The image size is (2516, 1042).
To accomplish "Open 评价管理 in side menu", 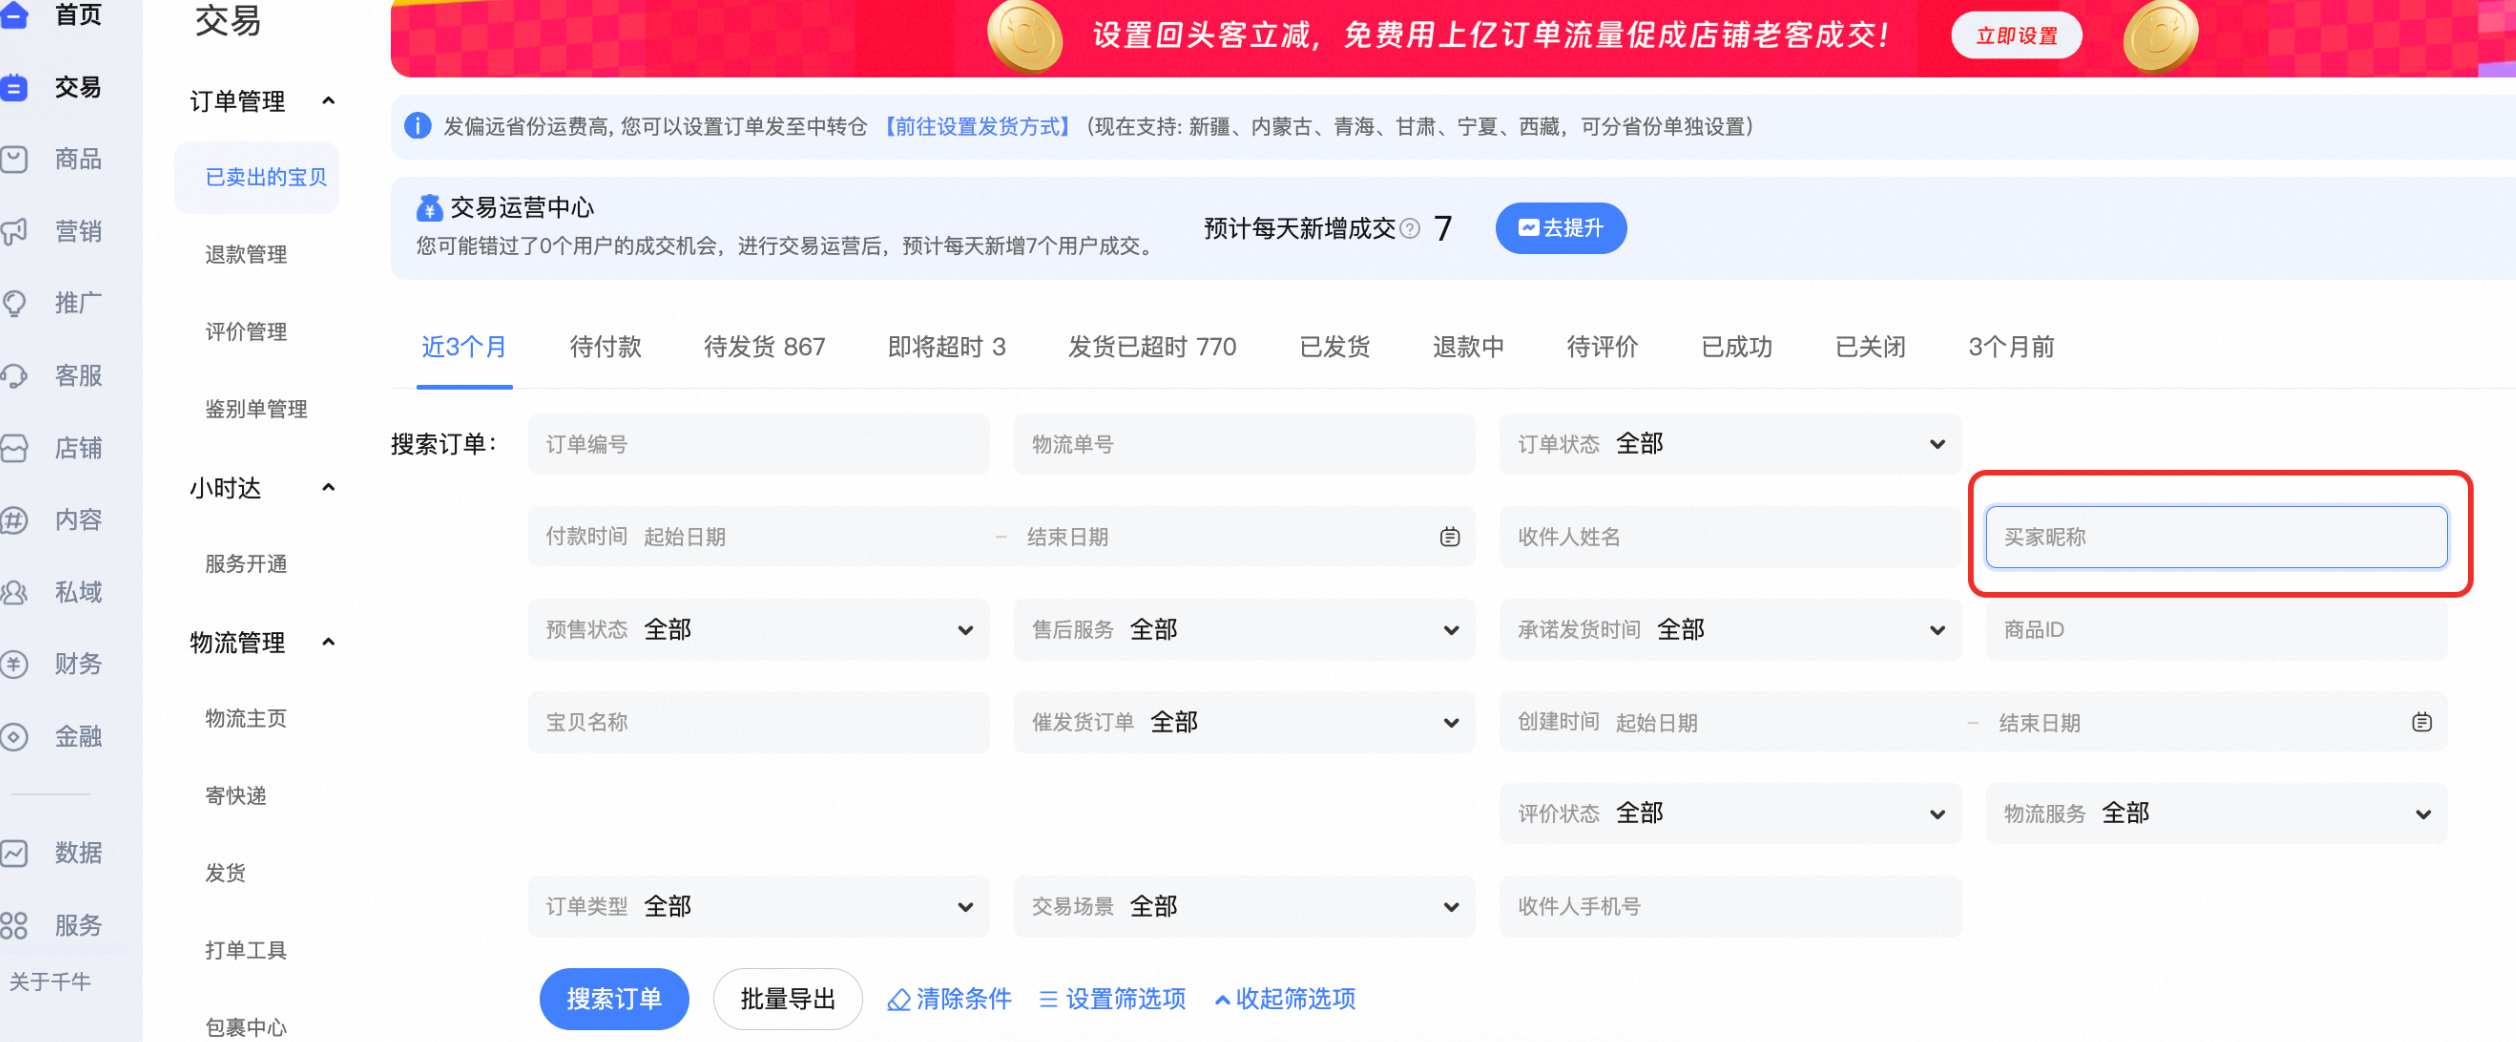I will click(246, 332).
